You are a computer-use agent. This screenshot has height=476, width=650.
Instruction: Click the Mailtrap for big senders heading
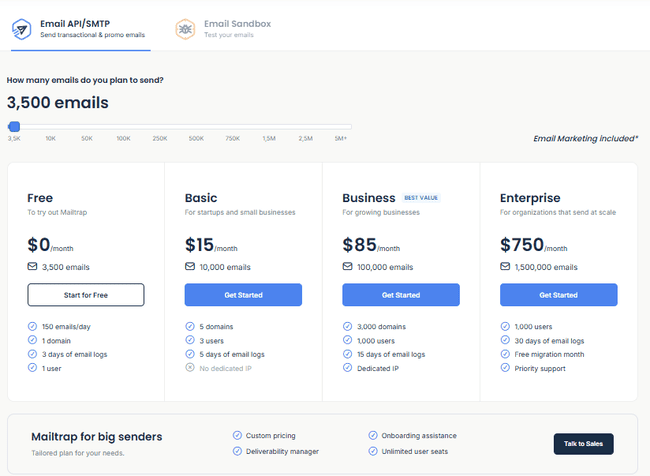(97, 437)
